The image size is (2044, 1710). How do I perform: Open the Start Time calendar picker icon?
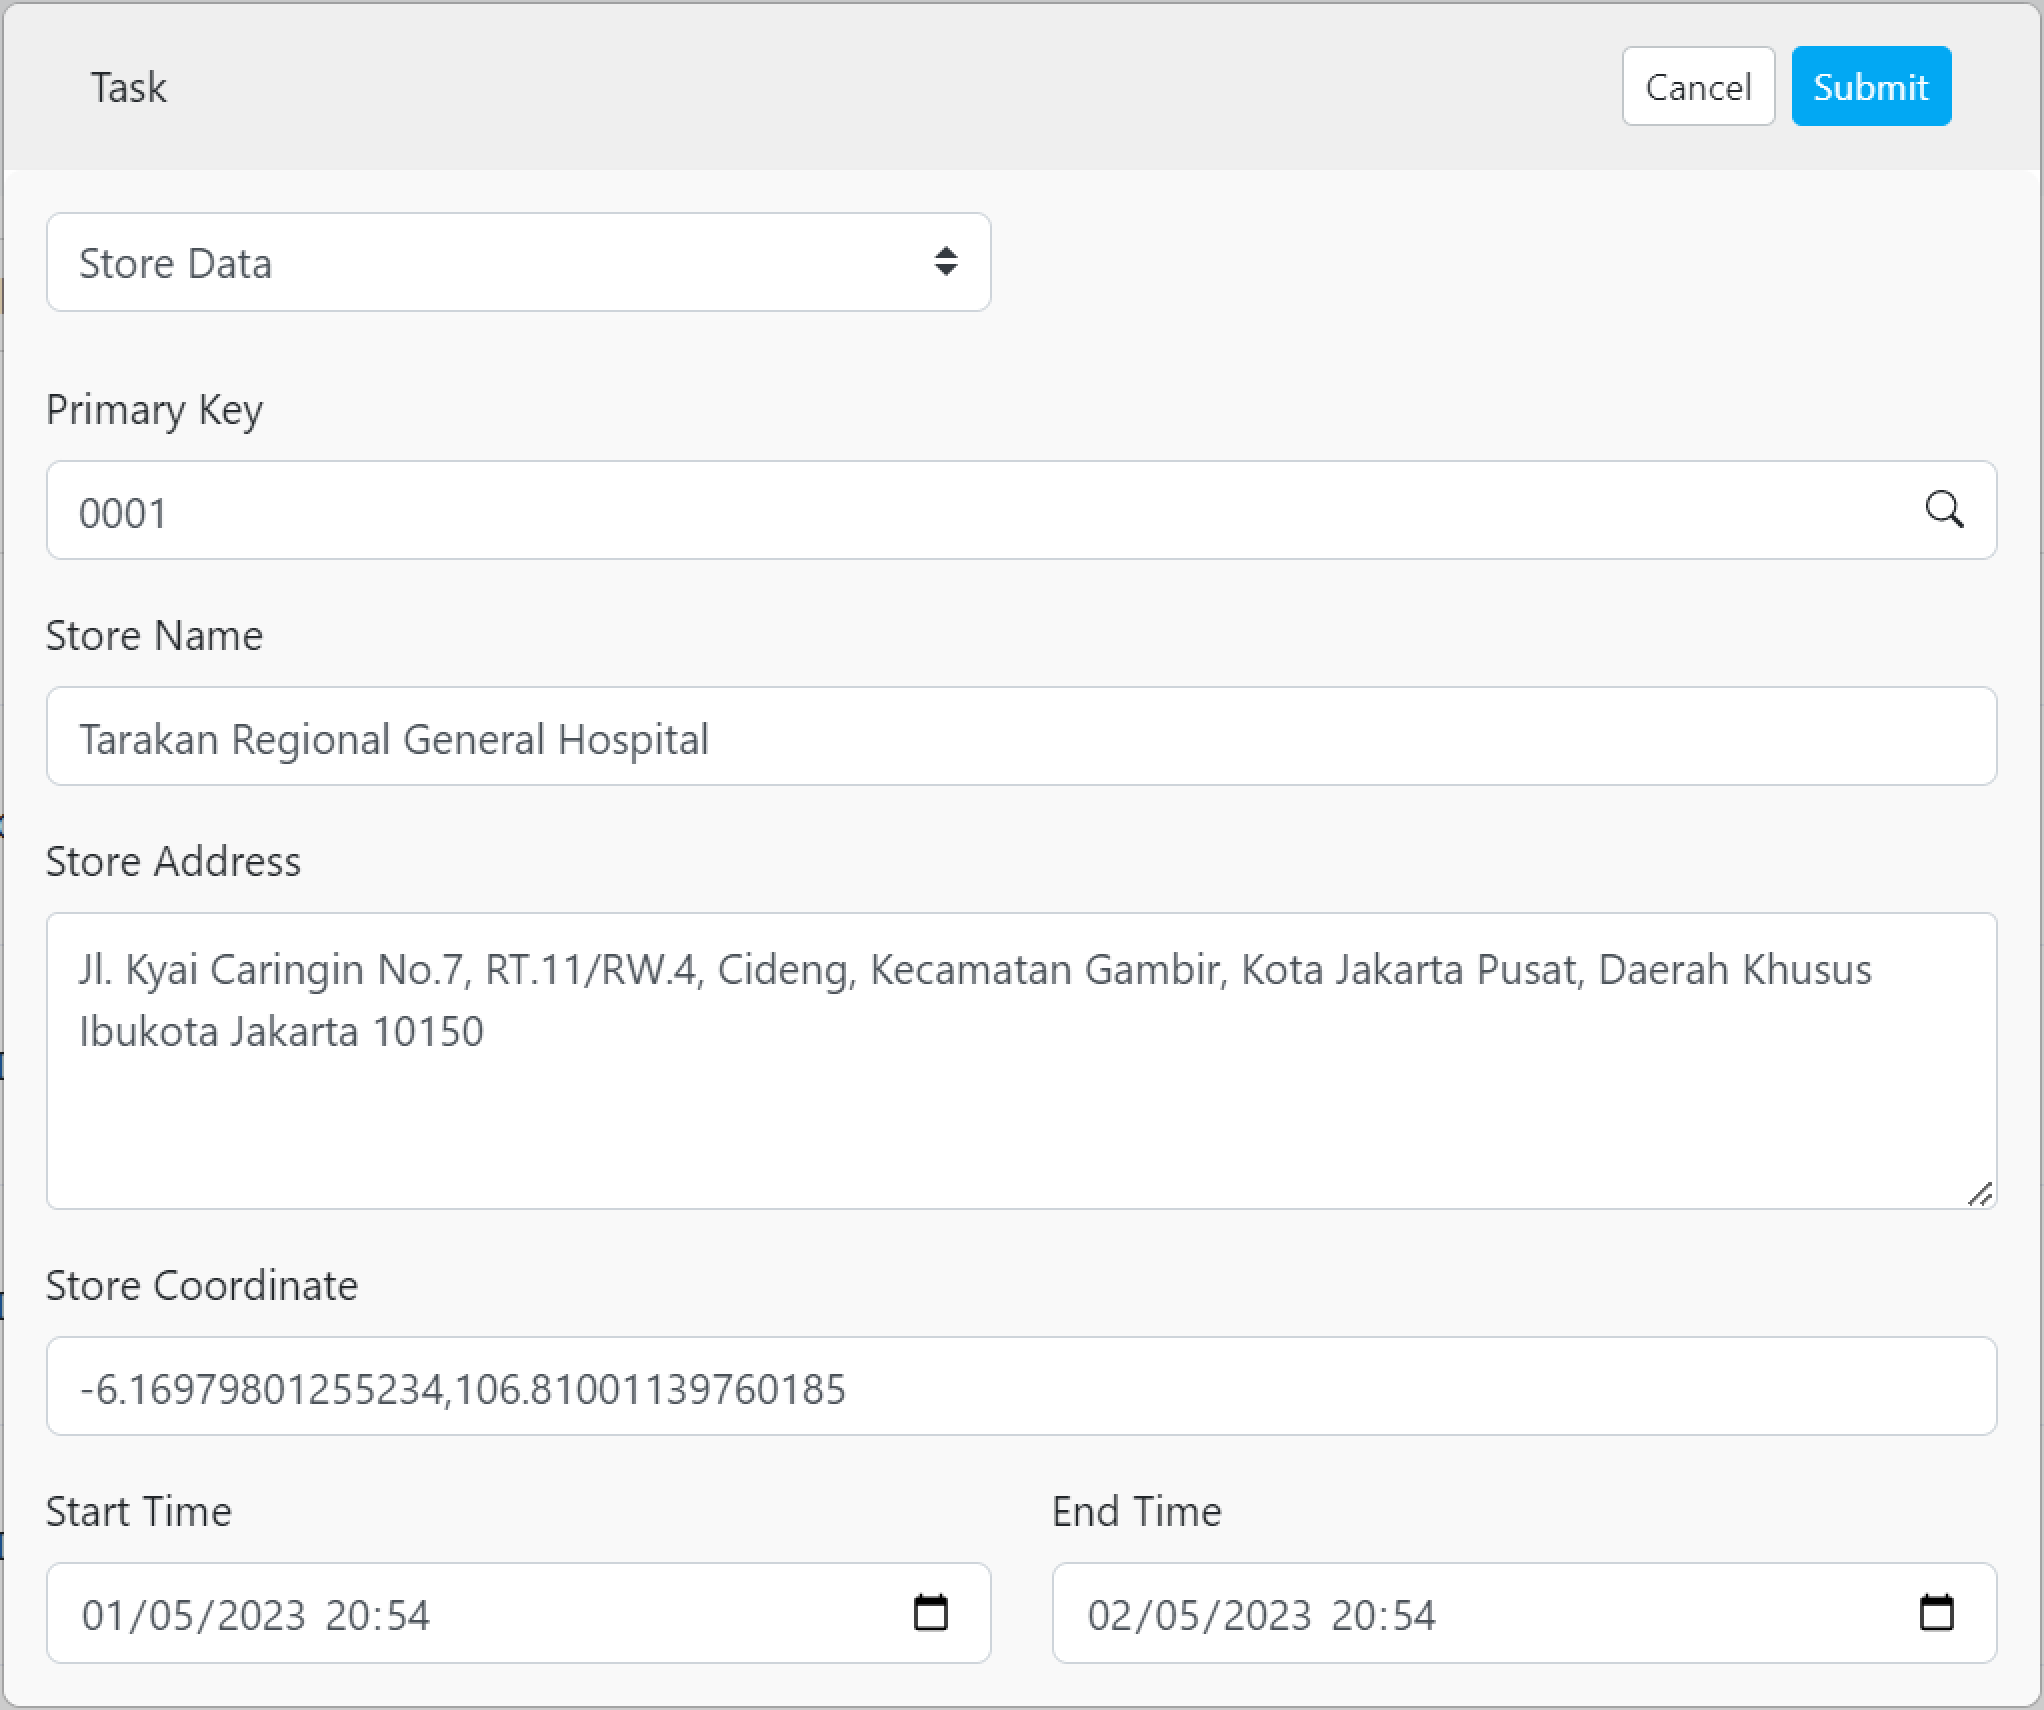click(932, 1612)
